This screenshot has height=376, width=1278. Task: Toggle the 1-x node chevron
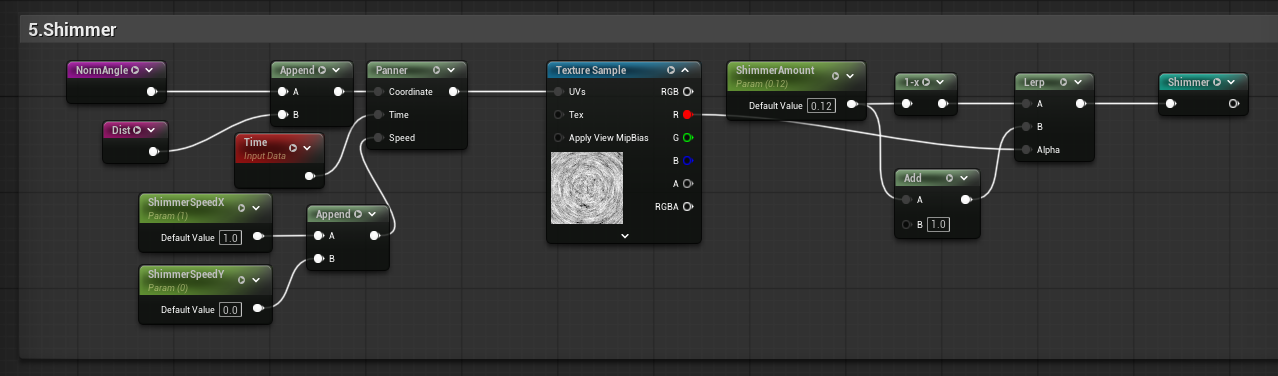[x=941, y=82]
